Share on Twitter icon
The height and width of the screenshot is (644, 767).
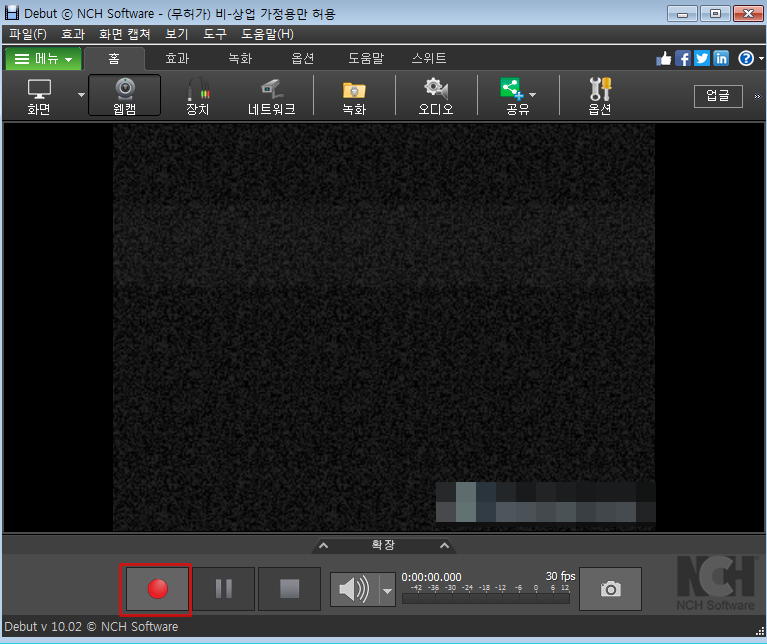point(702,59)
